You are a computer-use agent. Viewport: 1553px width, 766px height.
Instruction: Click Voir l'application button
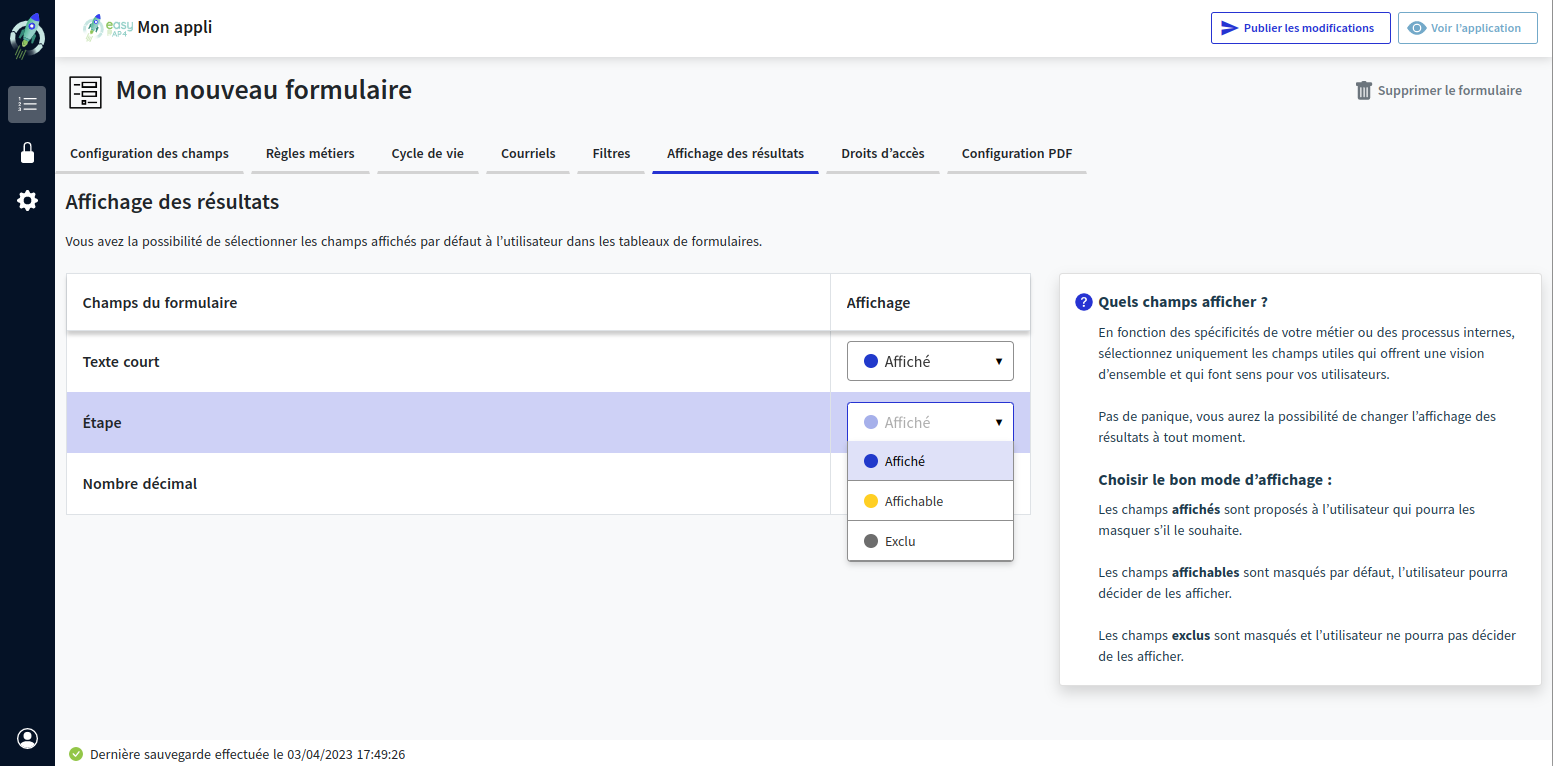tap(1466, 28)
